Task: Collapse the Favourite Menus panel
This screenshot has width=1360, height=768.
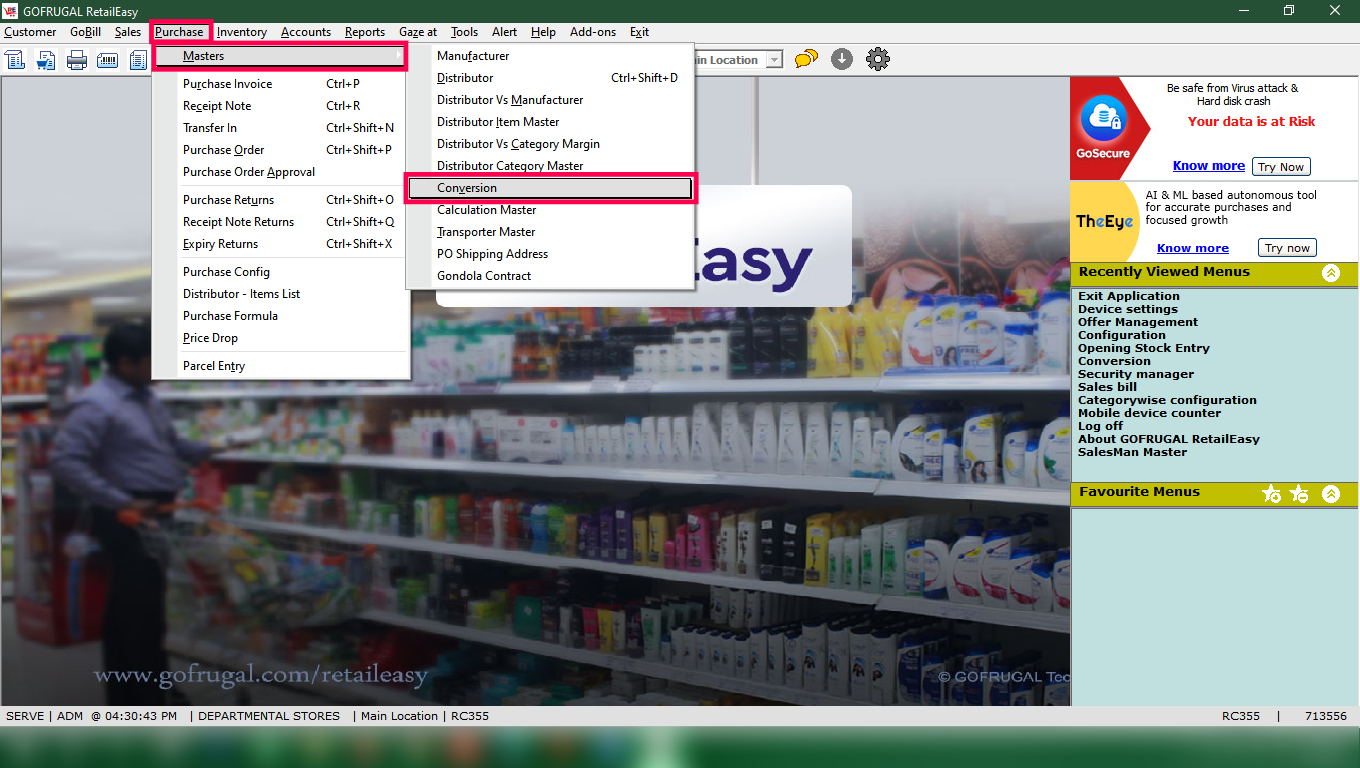Action: [x=1331, y=493]
